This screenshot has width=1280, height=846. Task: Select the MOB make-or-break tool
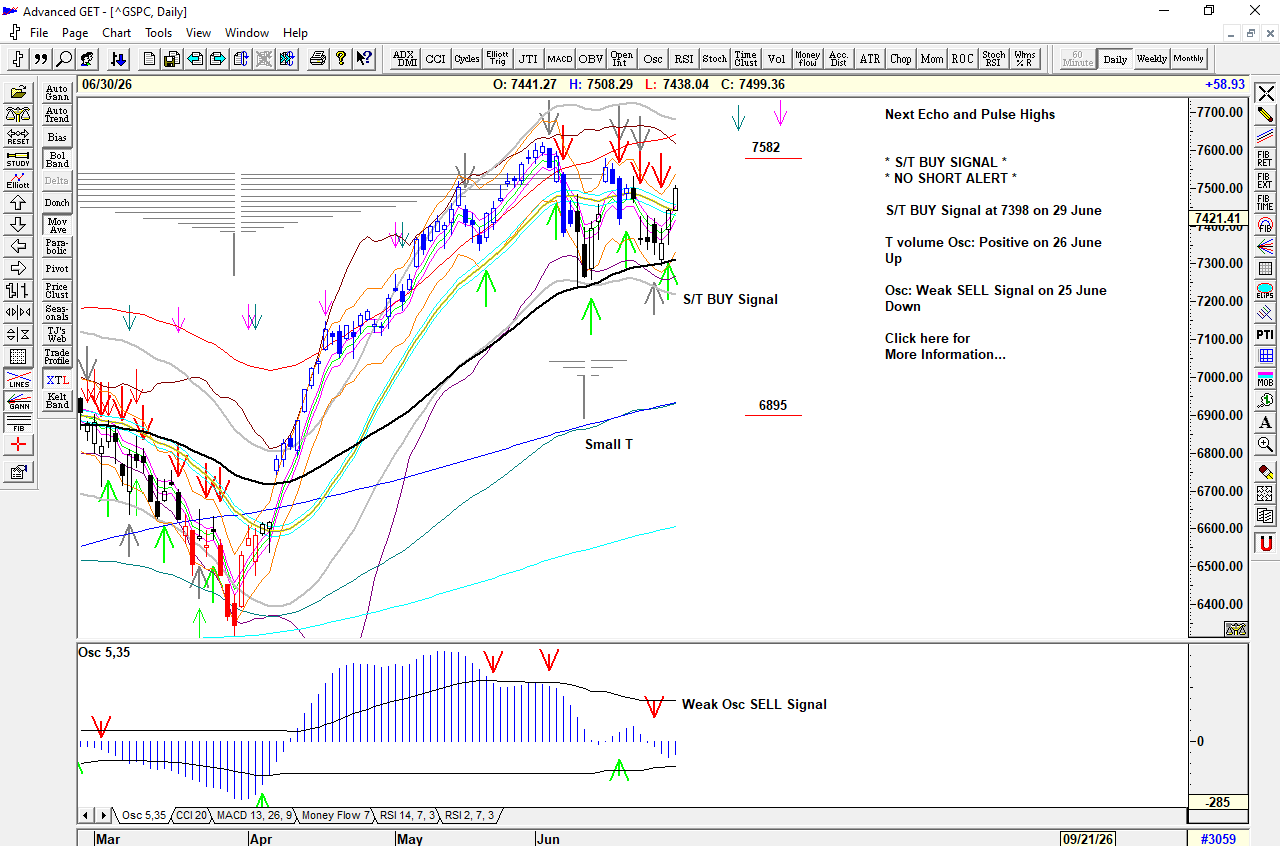(x=1265, y=378)
